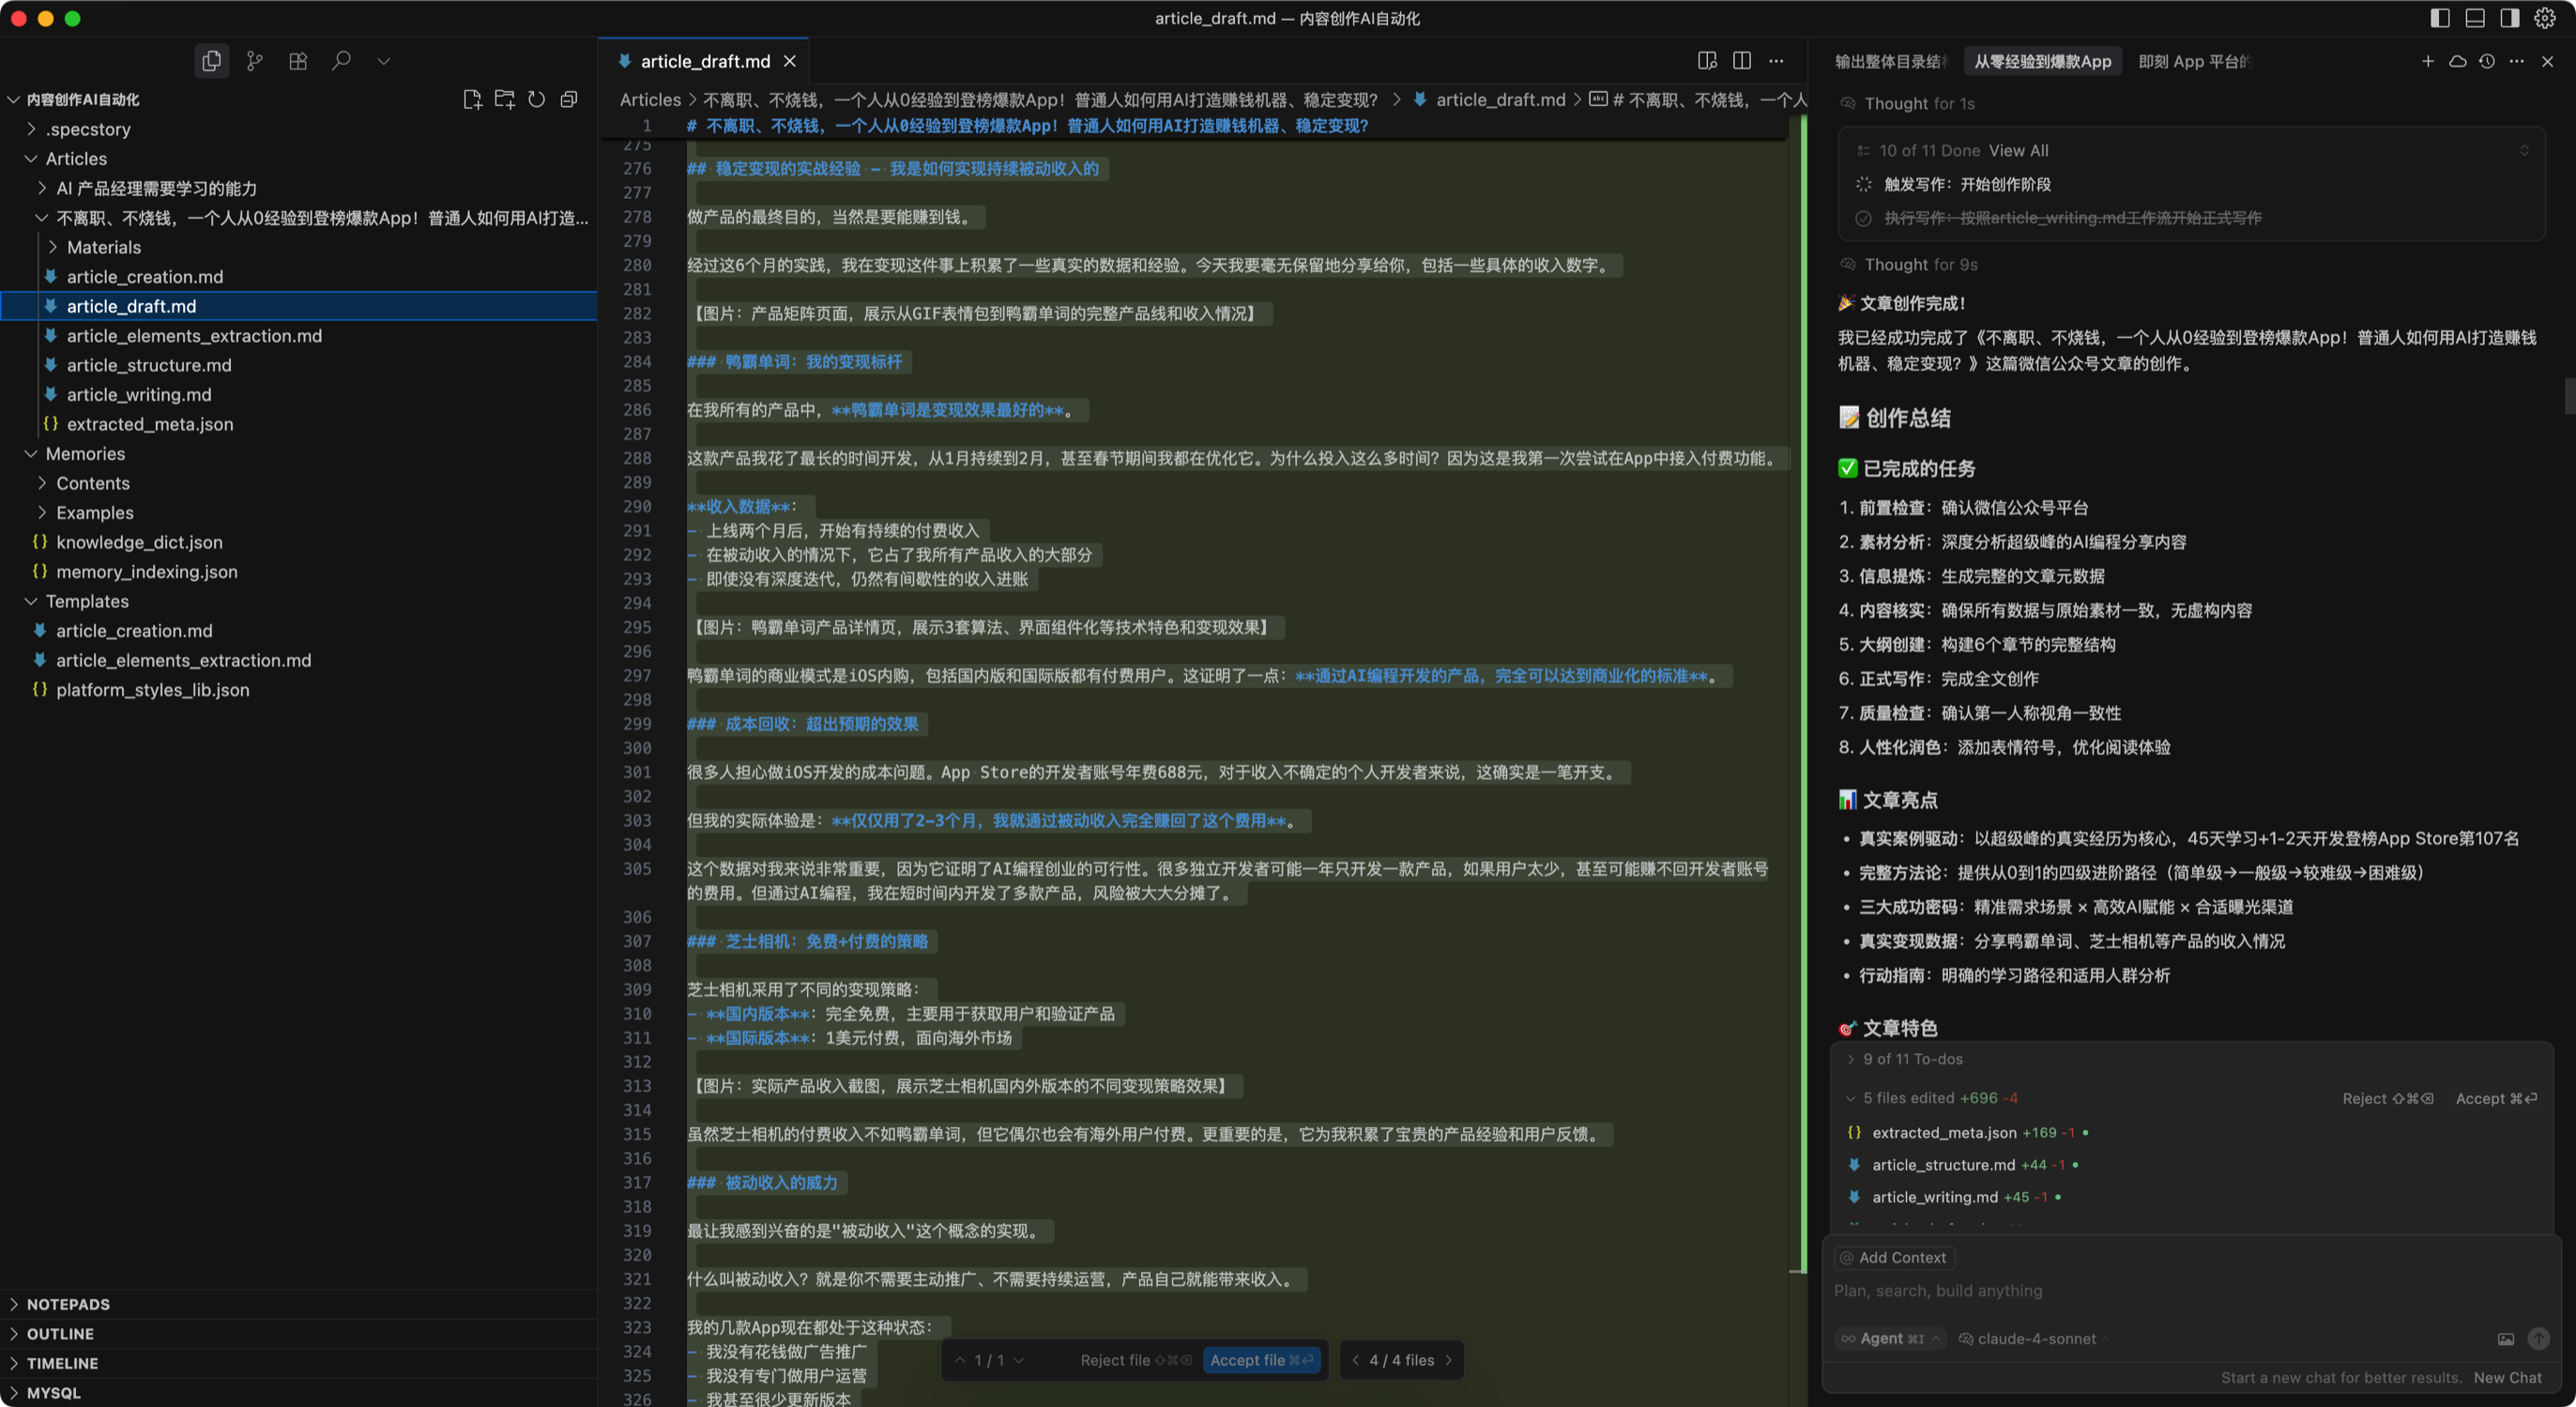Attach an image to chat
The height and width of the screenshot is (1407, 2576).
[2506, 1339]
